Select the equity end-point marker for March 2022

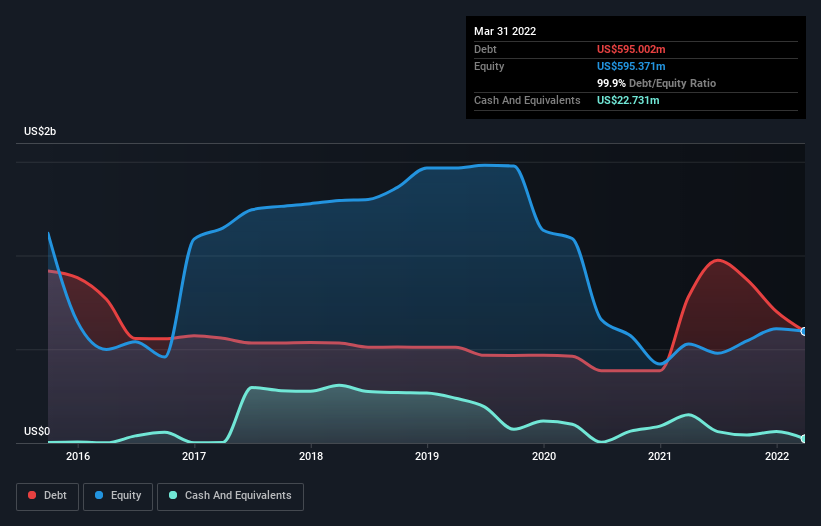point(804,331)
